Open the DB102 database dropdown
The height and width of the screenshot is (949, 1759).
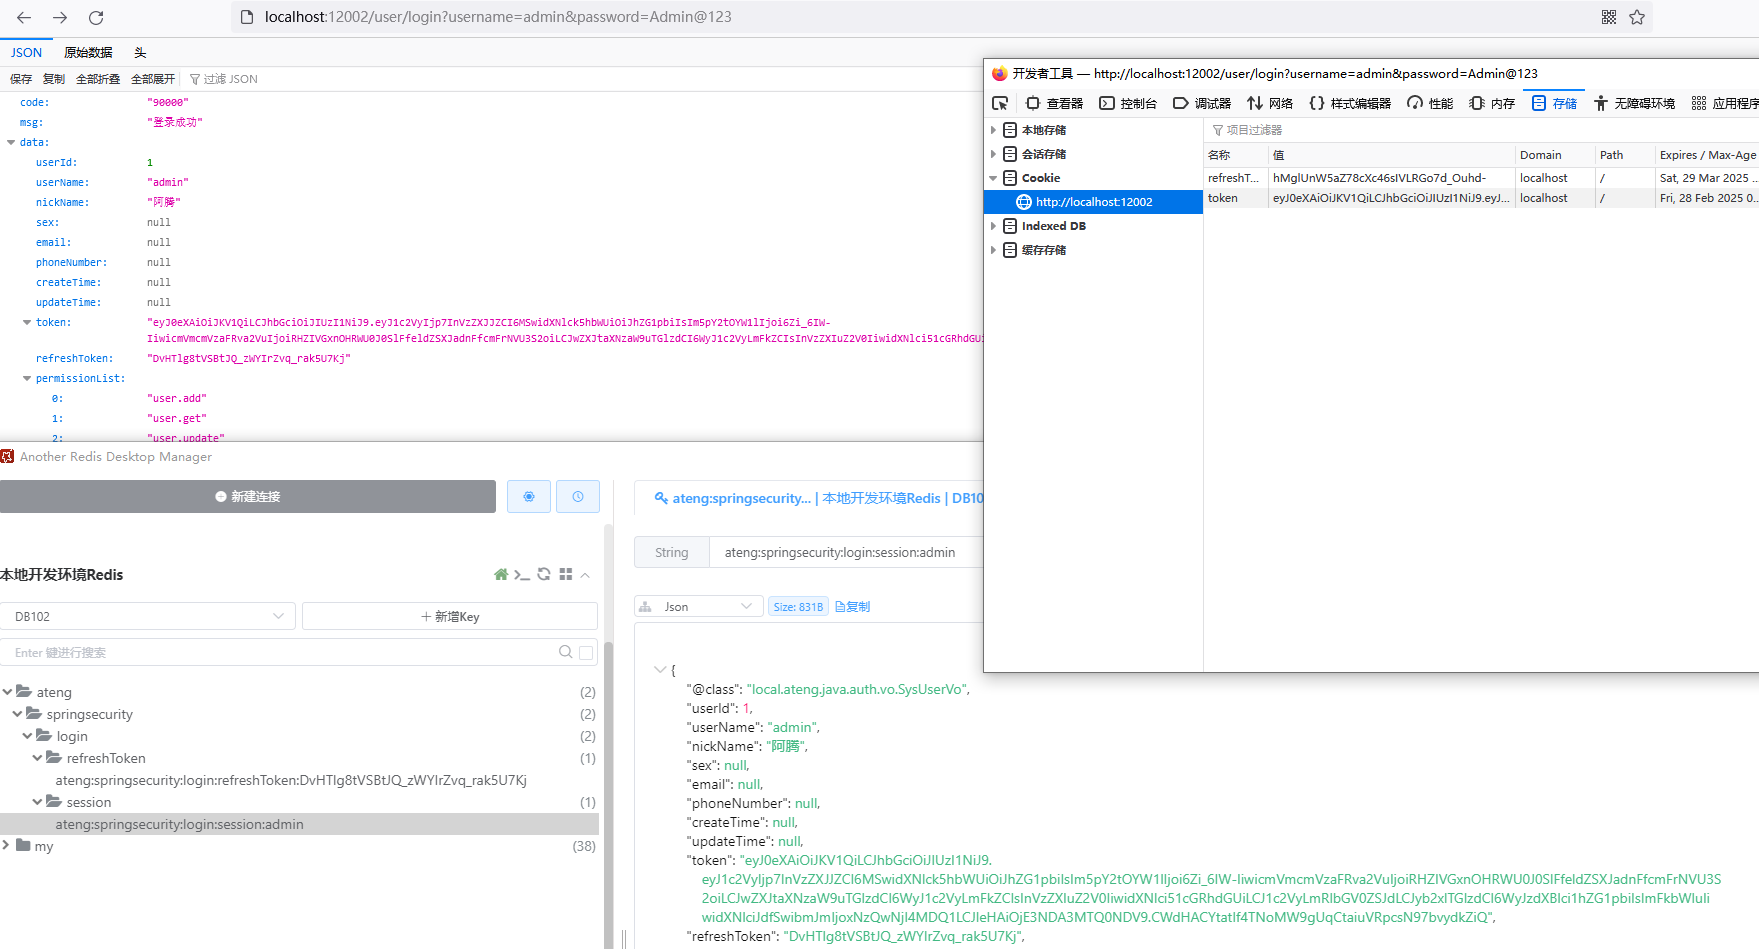coord(148,616)
